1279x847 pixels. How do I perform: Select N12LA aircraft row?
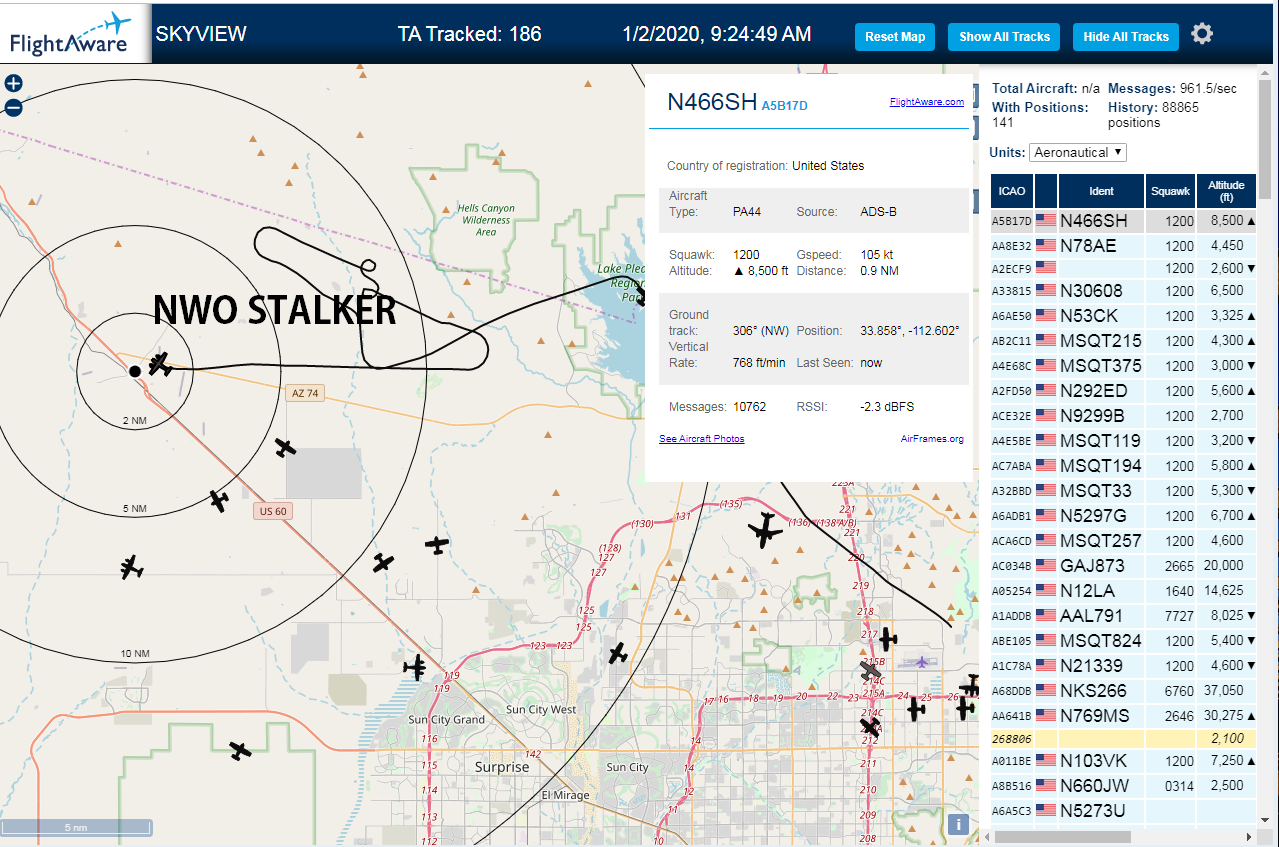(x=1123, y=591)
